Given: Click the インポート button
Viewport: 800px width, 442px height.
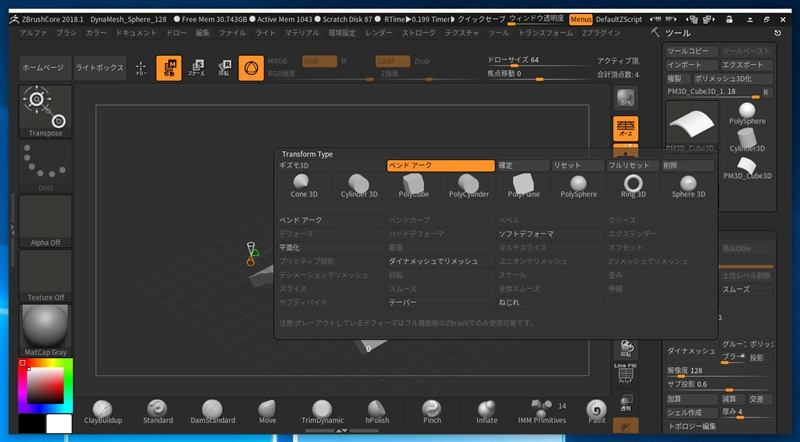Looking at the screenshot, I should point(692,65).
